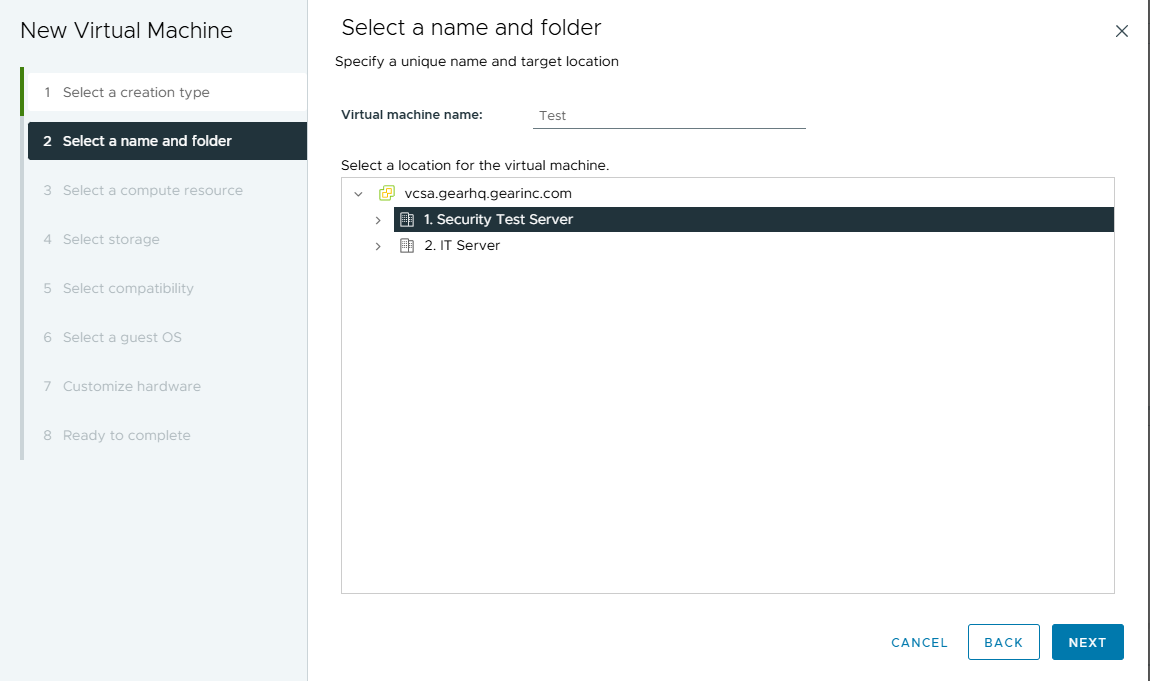Image resolution: width=1150 pixels, height=681 pixels.
Task: Click the datacenter icon beside 2. IT Server
Action: [407, 245]
